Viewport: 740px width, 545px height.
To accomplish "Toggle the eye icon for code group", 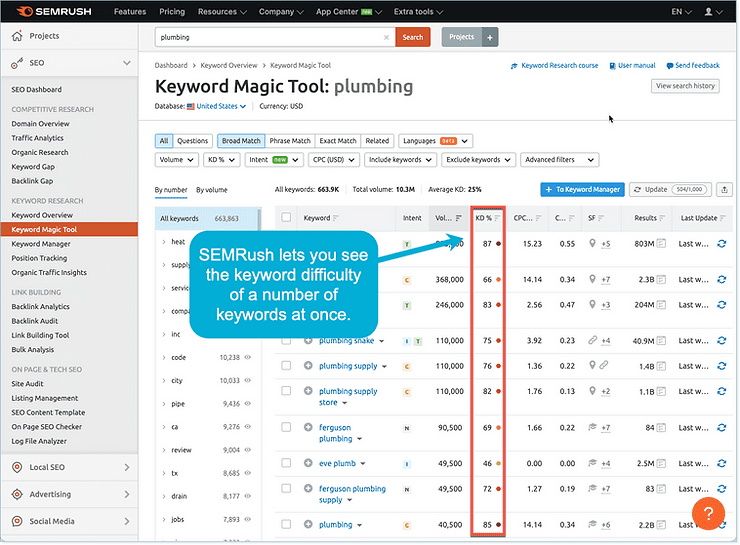I will coord(248,358).
